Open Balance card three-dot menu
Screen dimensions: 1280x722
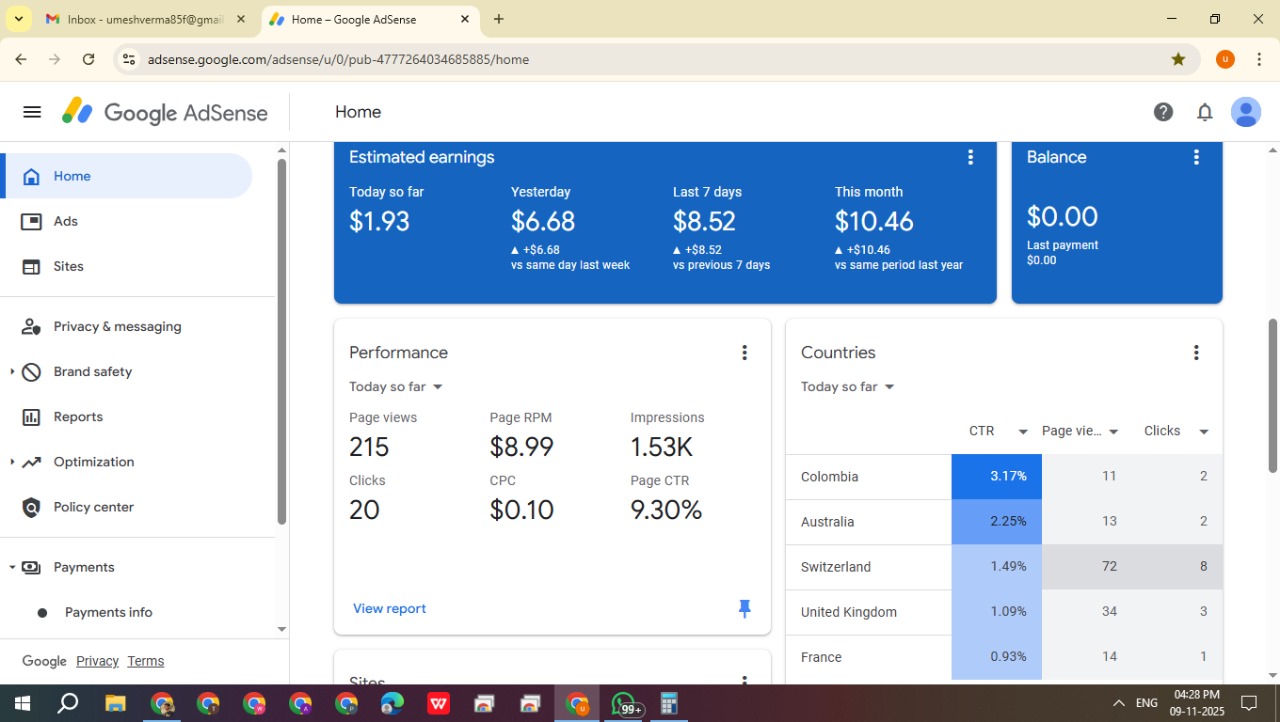[x=1196, y=157]
